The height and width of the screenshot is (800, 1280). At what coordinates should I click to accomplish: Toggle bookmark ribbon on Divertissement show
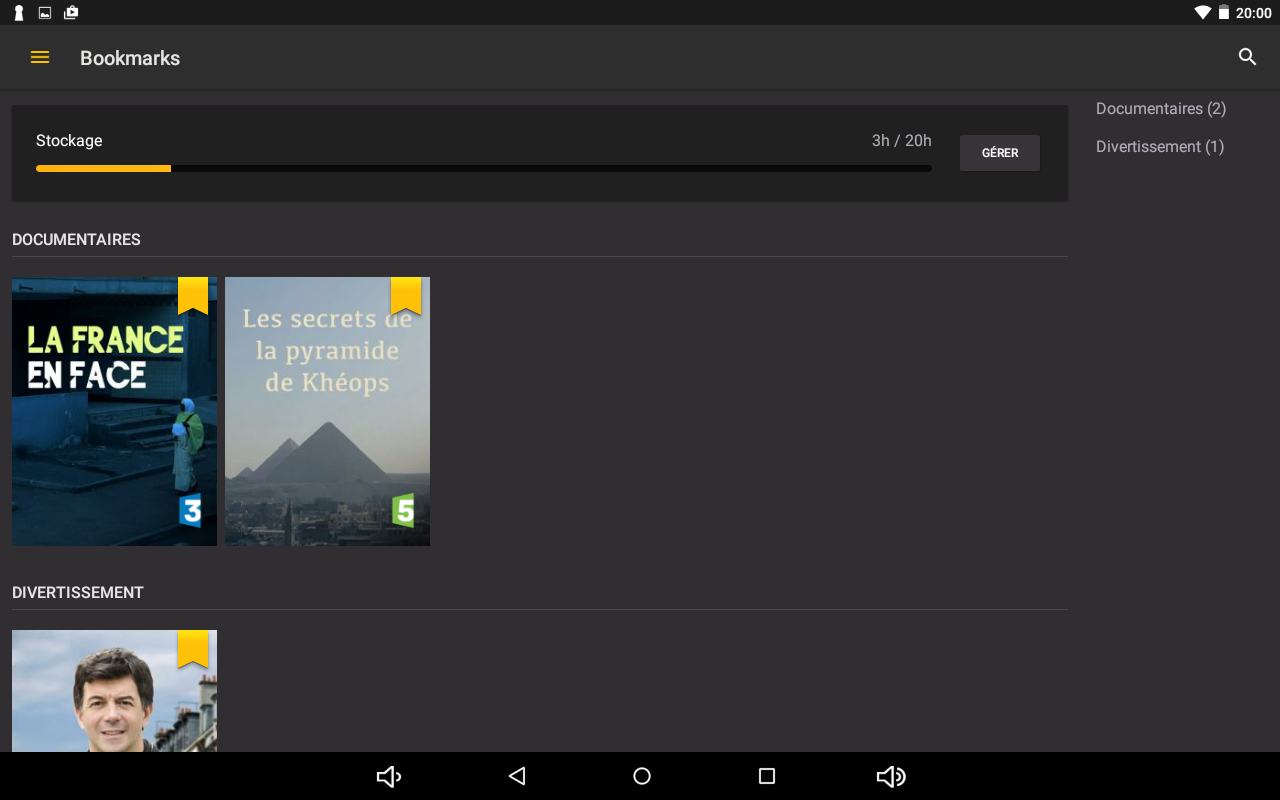point(193,648)
